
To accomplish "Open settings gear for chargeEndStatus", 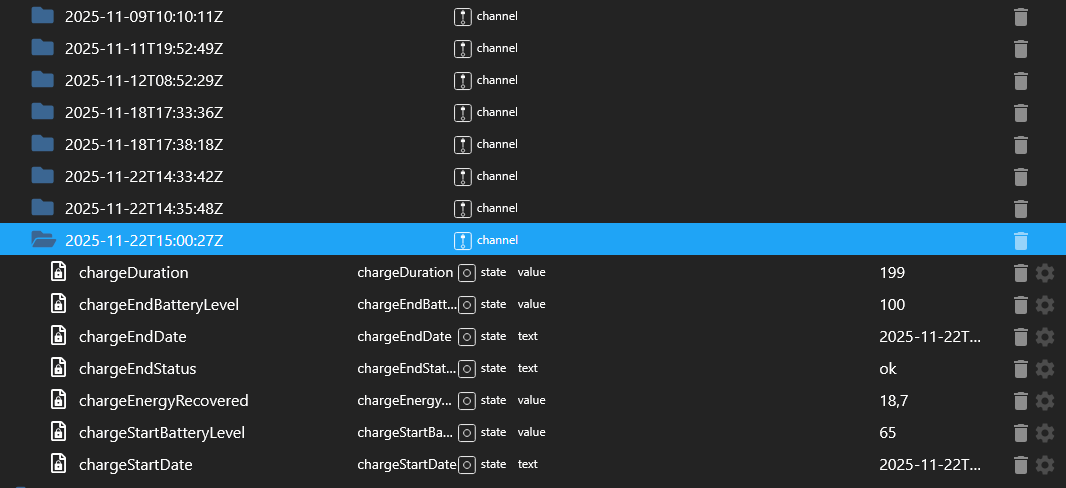I will click(x=1045, y=369).
